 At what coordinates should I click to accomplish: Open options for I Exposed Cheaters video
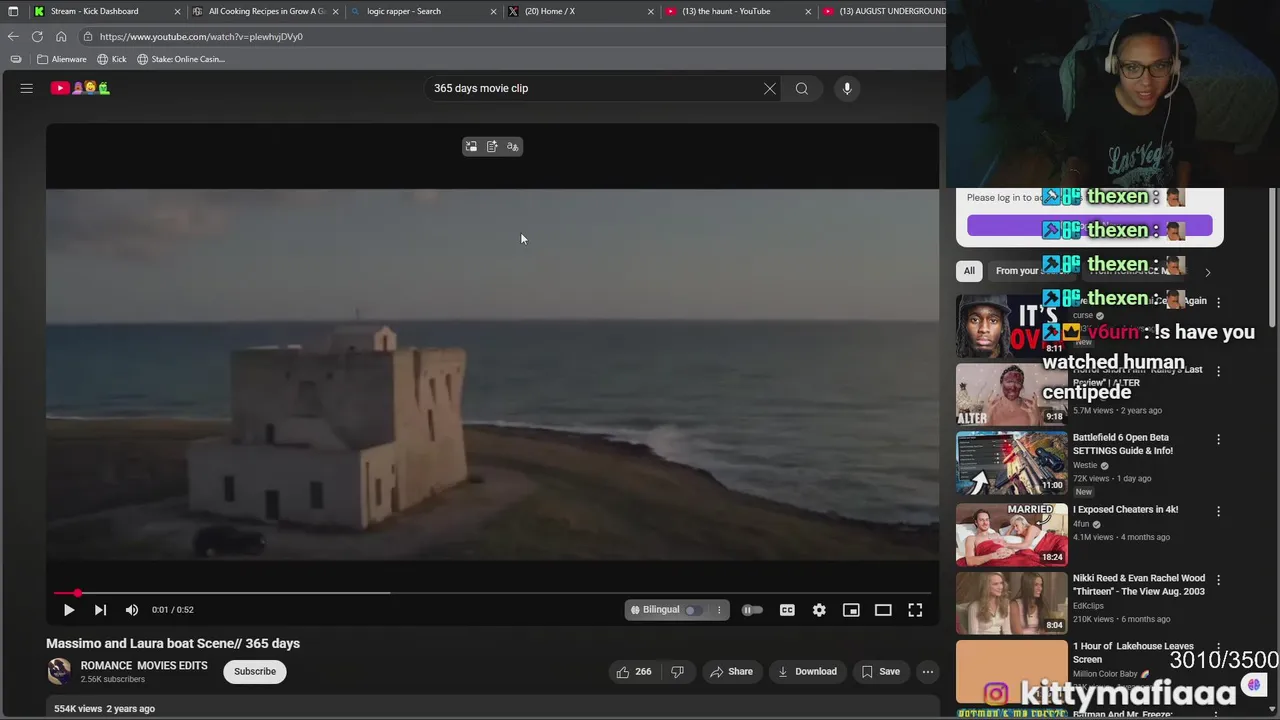(1218, 512)
